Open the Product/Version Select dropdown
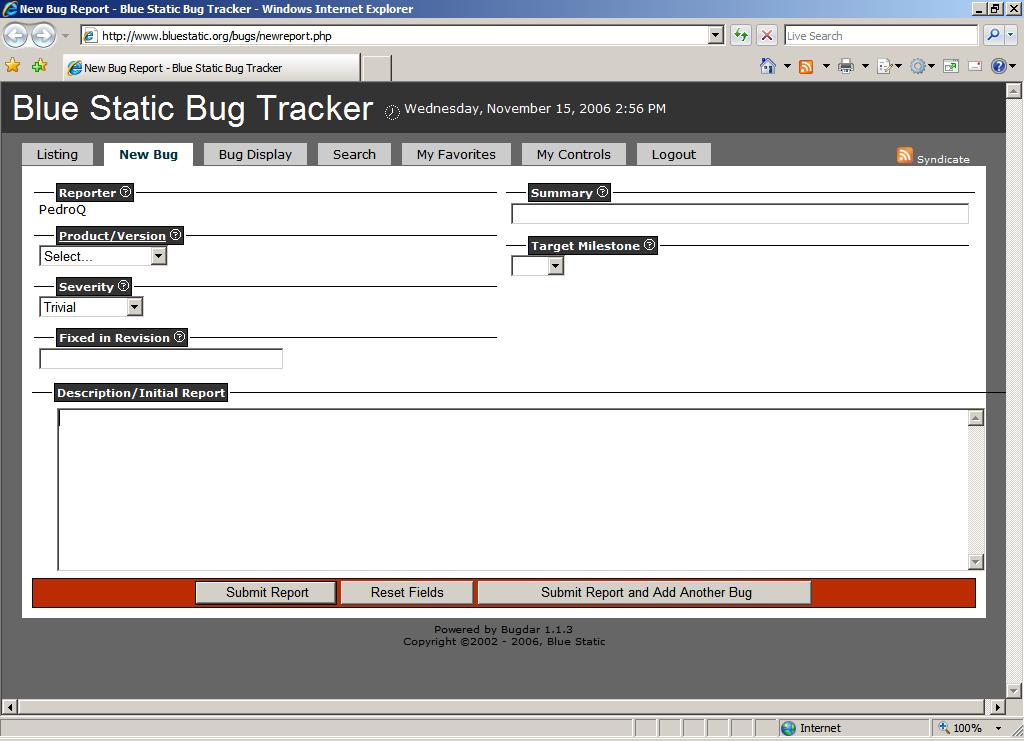The width and height of the screenshot is (1024, 741). (x=103, y=256)
